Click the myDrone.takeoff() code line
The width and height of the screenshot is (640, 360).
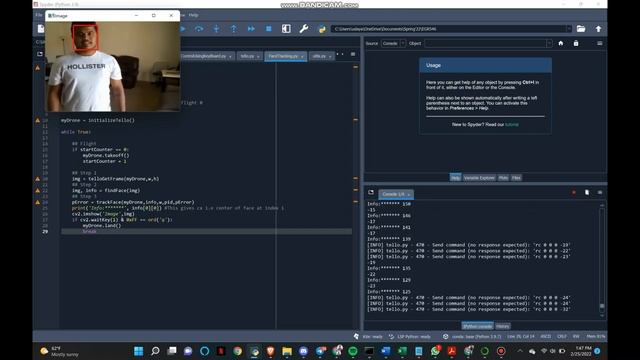coord(106,156)
